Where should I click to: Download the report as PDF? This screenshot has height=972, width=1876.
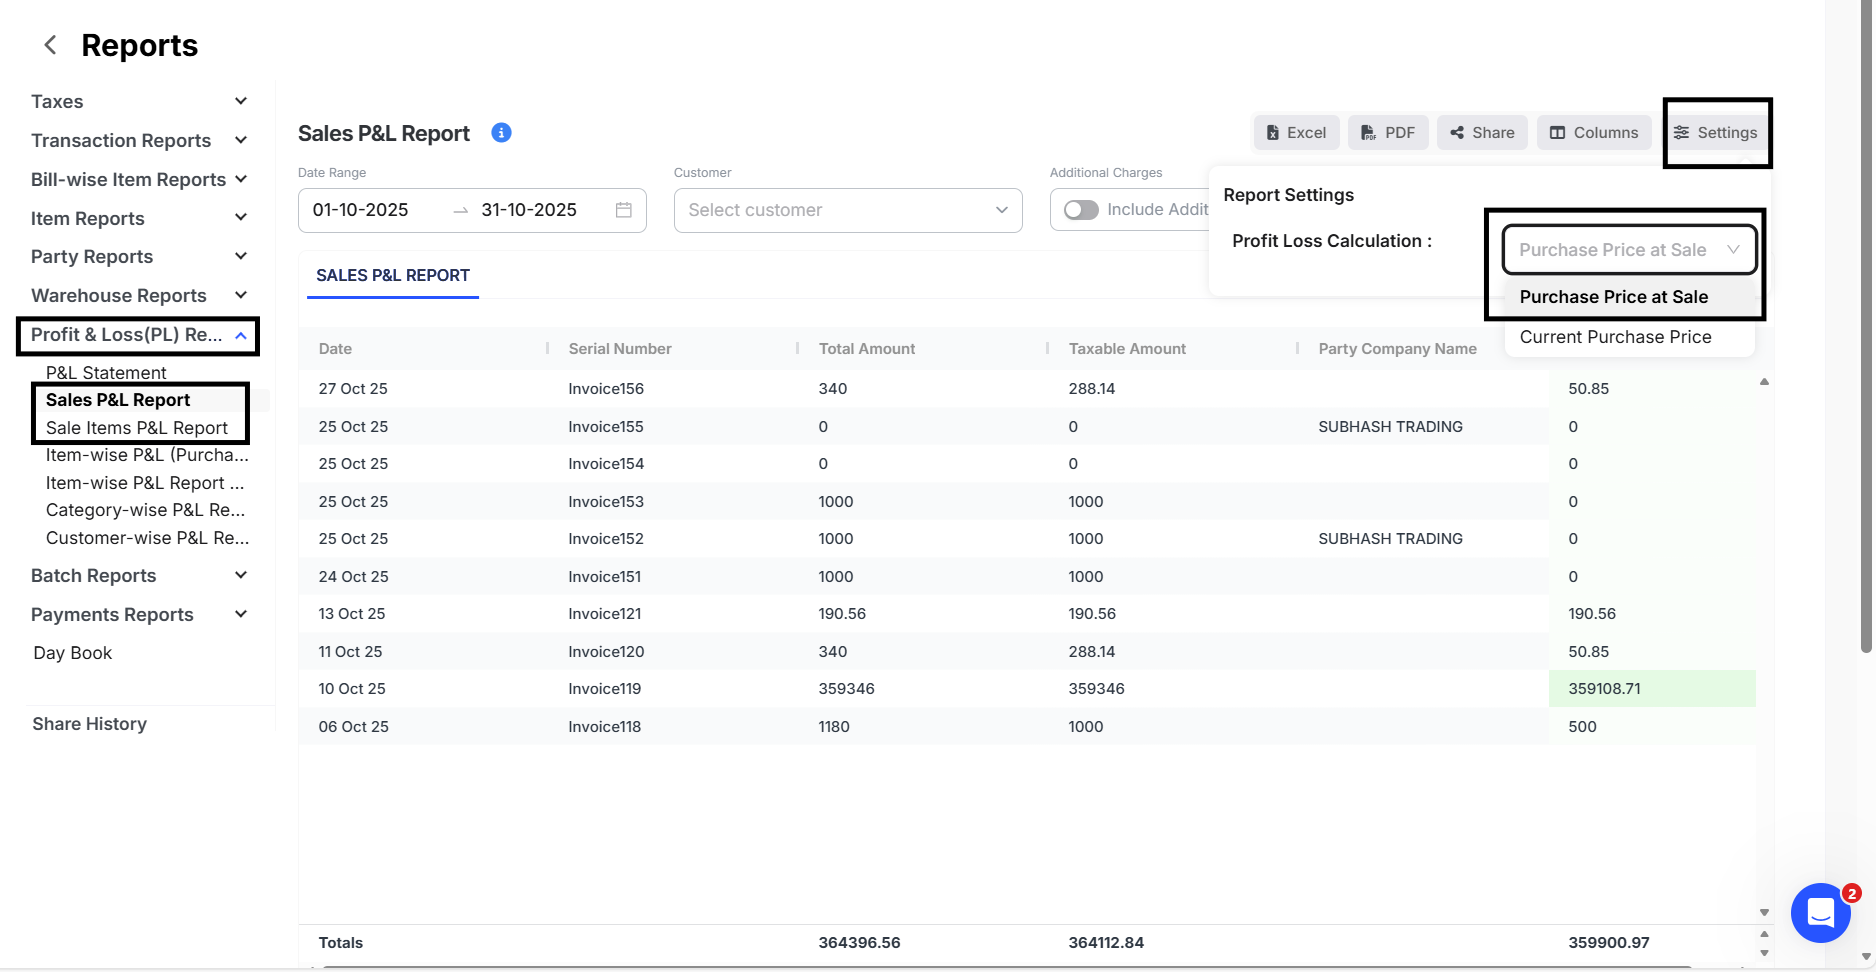[x=1387, y=133]
